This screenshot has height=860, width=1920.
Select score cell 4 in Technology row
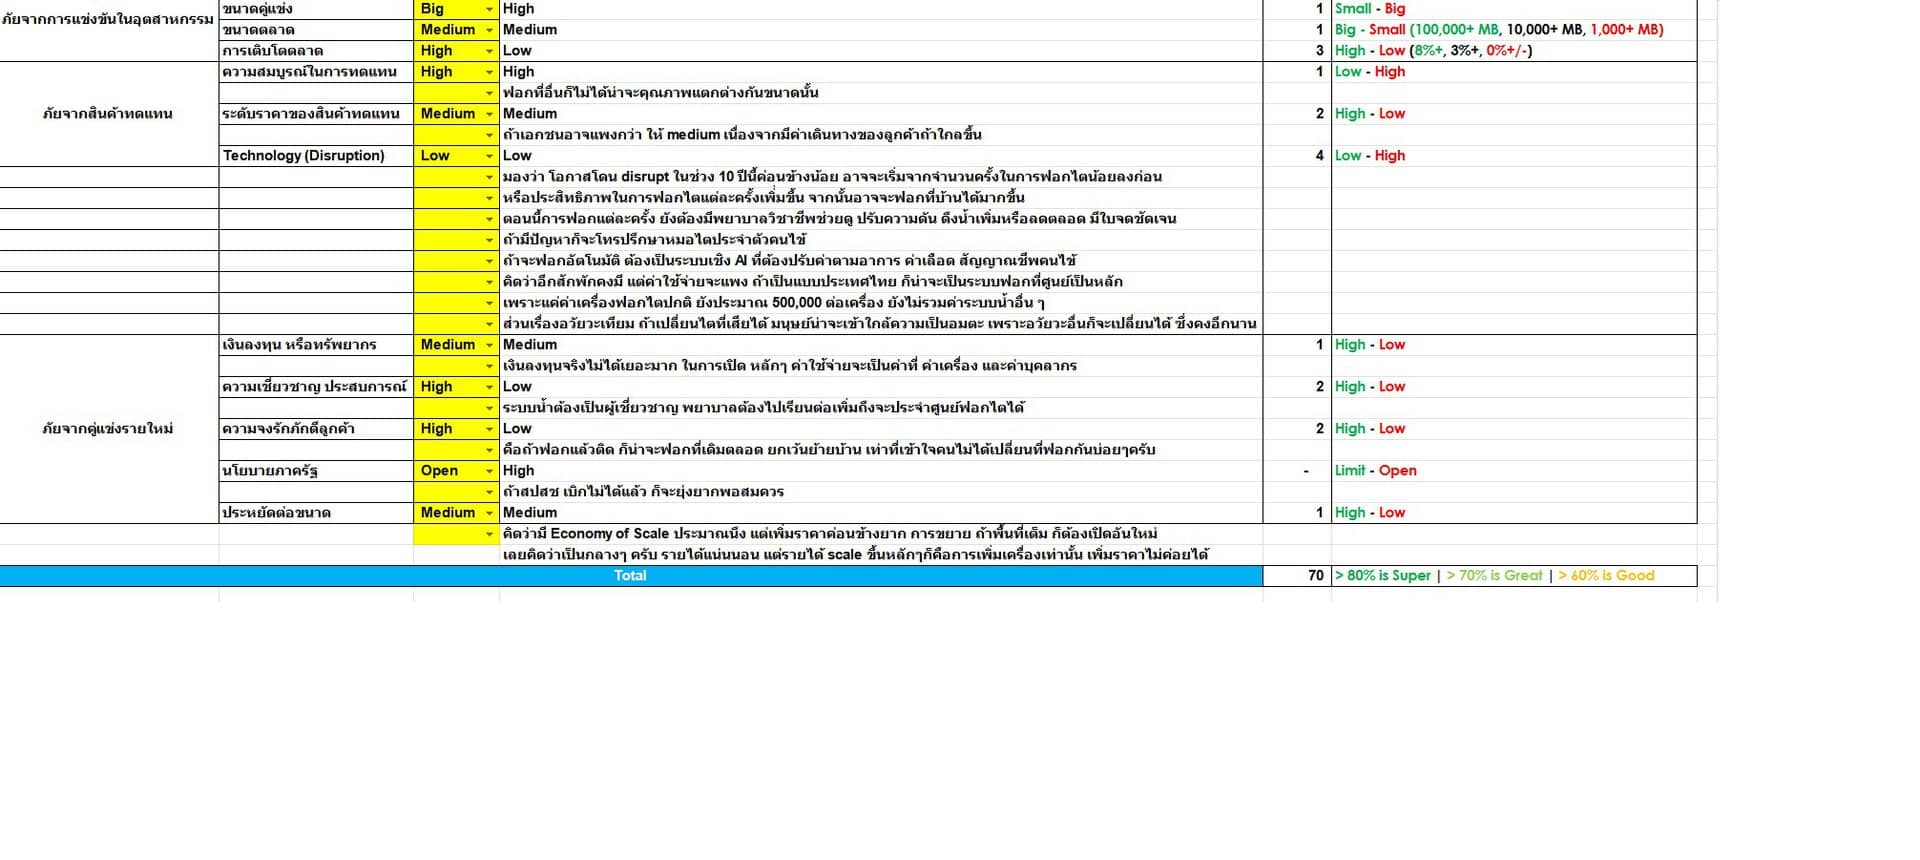[x=1296, y=156]
